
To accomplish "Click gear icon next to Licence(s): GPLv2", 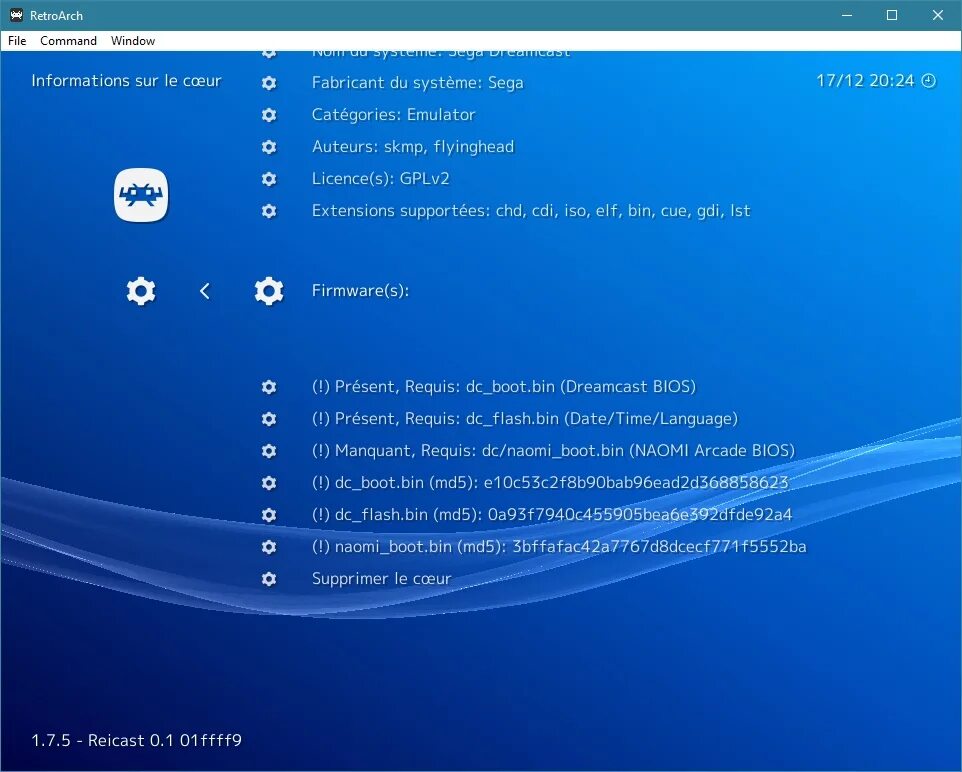I will pyautogui.click(x=269, y=179).
